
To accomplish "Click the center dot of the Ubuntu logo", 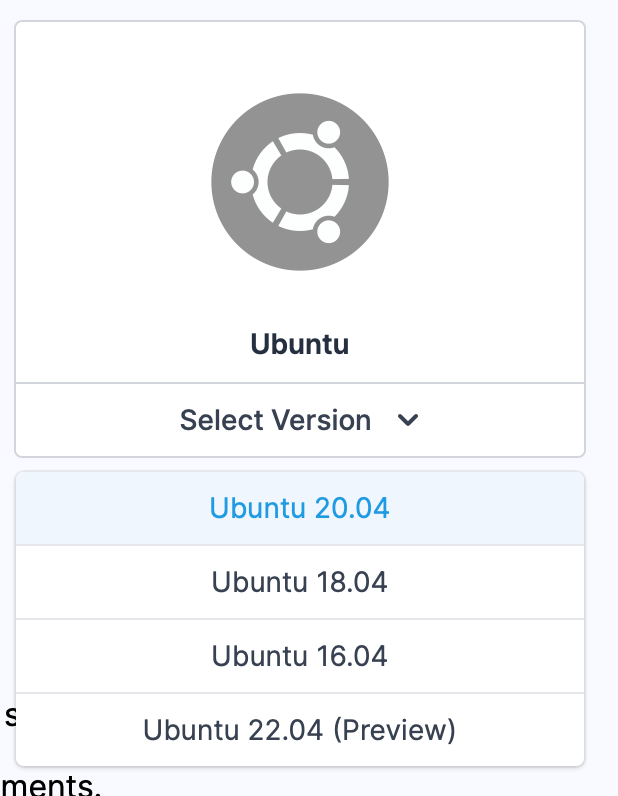I will (x=300, y=182).
